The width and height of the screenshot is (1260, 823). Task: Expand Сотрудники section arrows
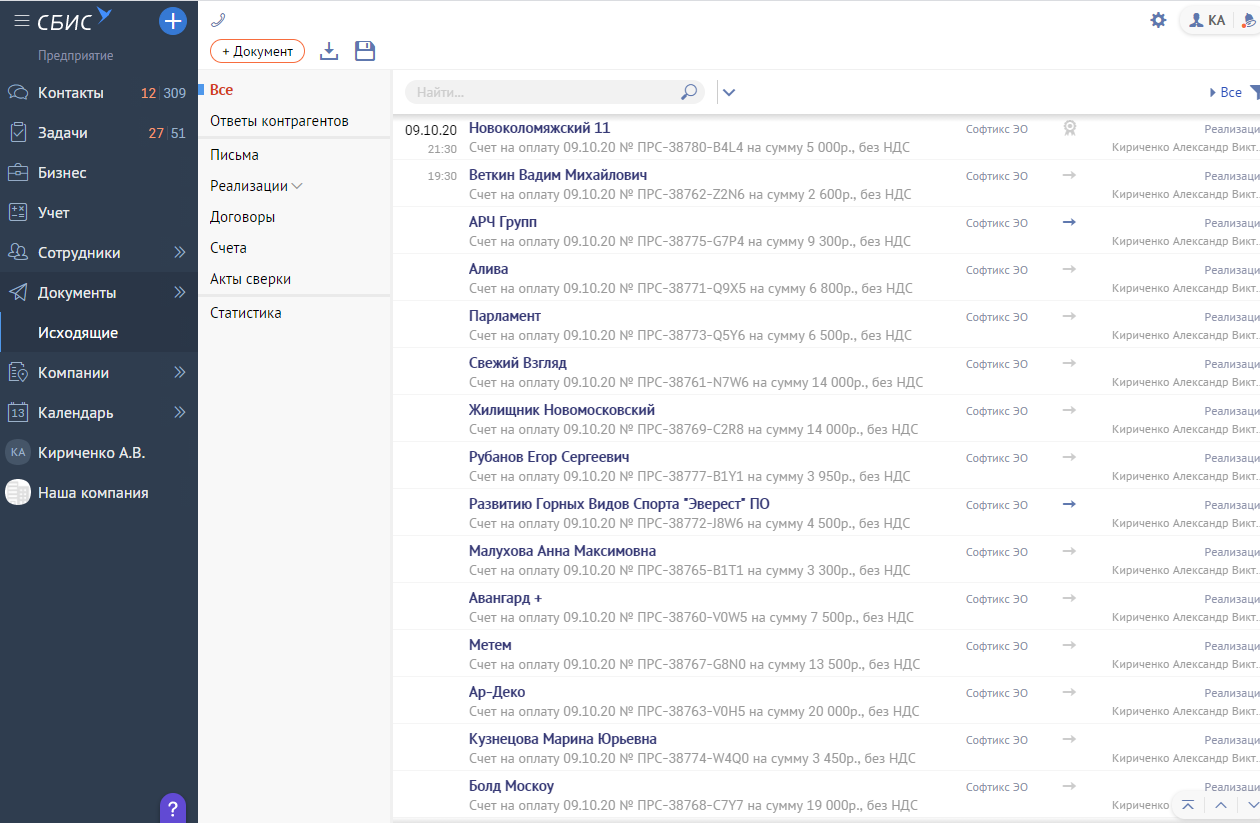(x=180, y=253)
